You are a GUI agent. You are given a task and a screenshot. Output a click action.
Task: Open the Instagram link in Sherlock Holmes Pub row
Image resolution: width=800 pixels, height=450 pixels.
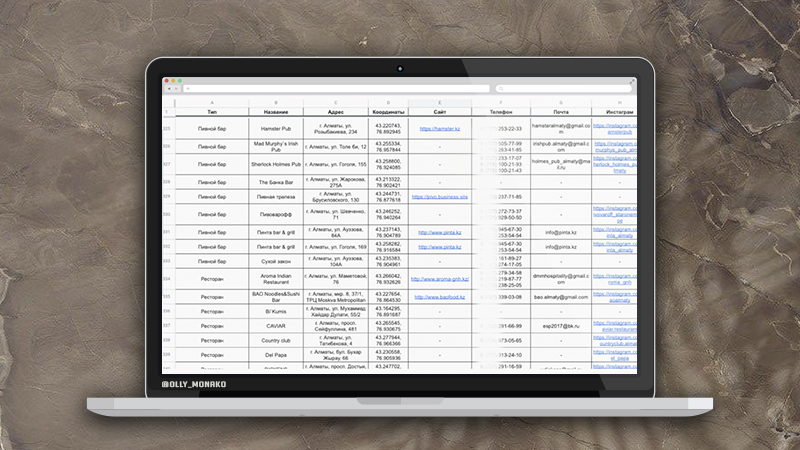(x=615, y=164)
